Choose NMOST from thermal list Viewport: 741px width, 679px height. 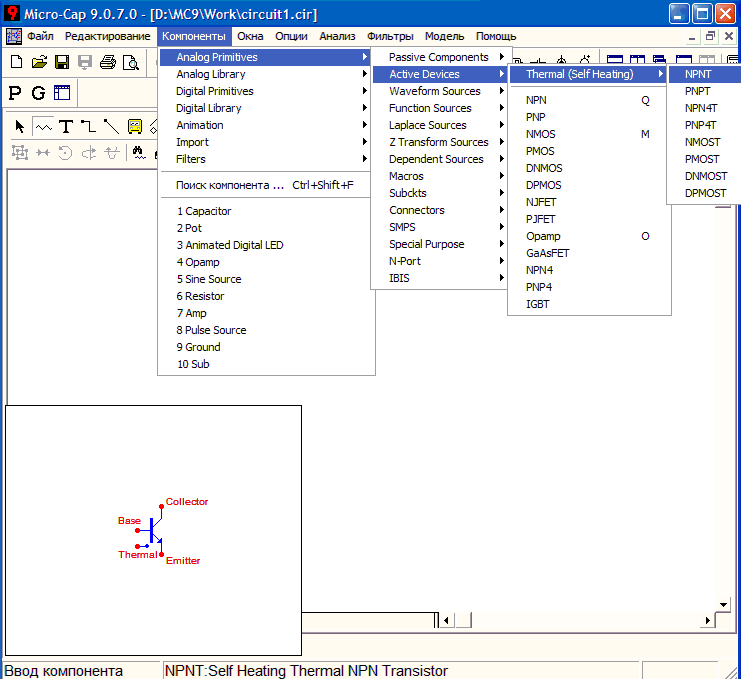(x=704, y=142)
